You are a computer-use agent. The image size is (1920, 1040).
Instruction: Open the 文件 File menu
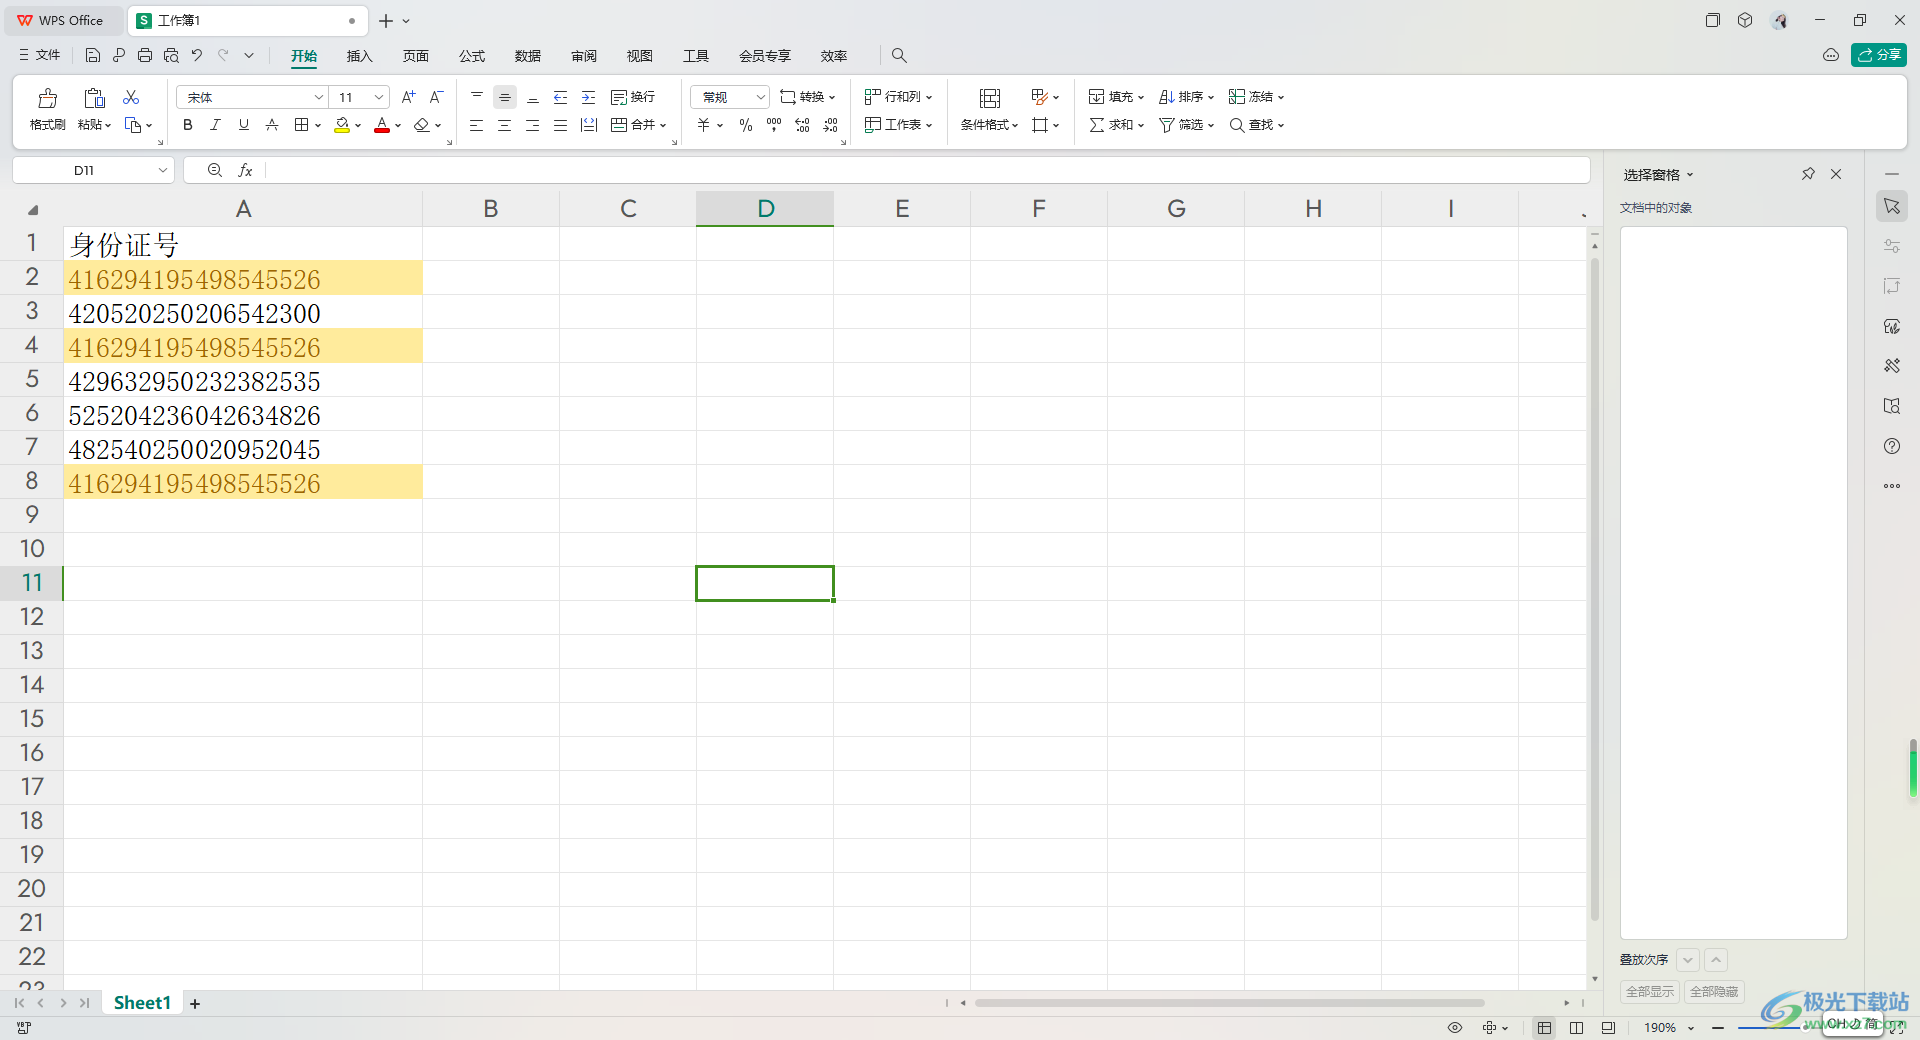click(x=40, y=56)
